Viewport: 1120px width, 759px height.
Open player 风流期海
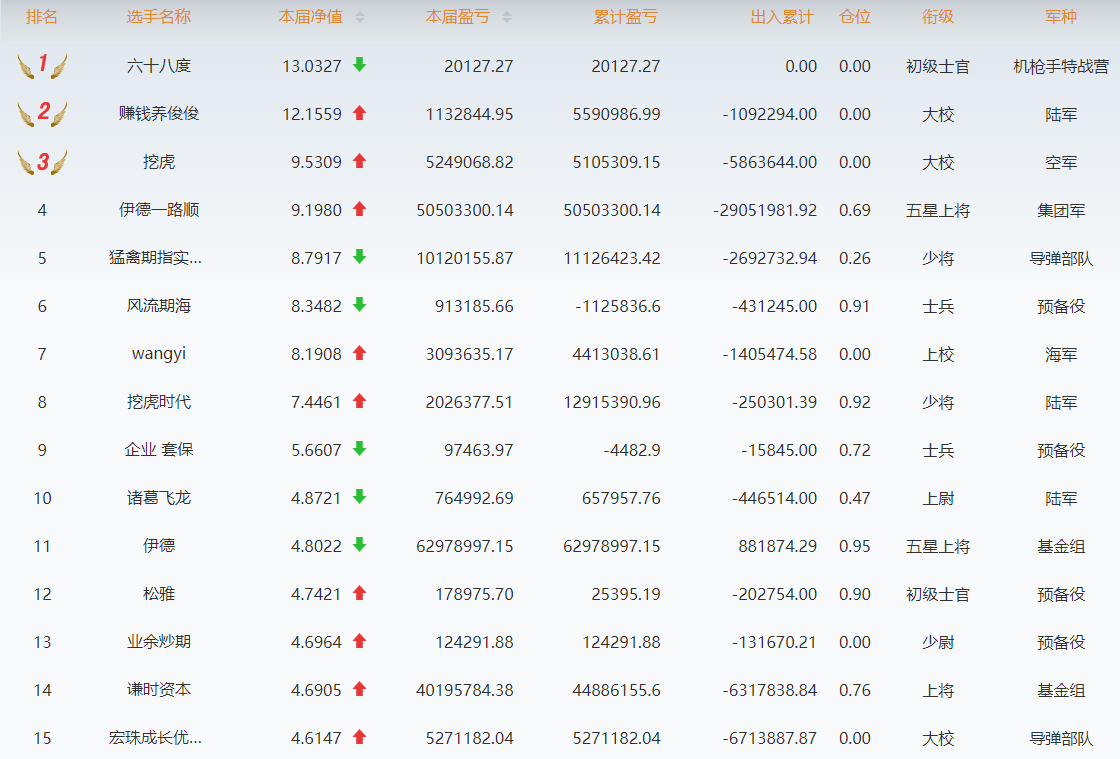click(x=159, y=306)
